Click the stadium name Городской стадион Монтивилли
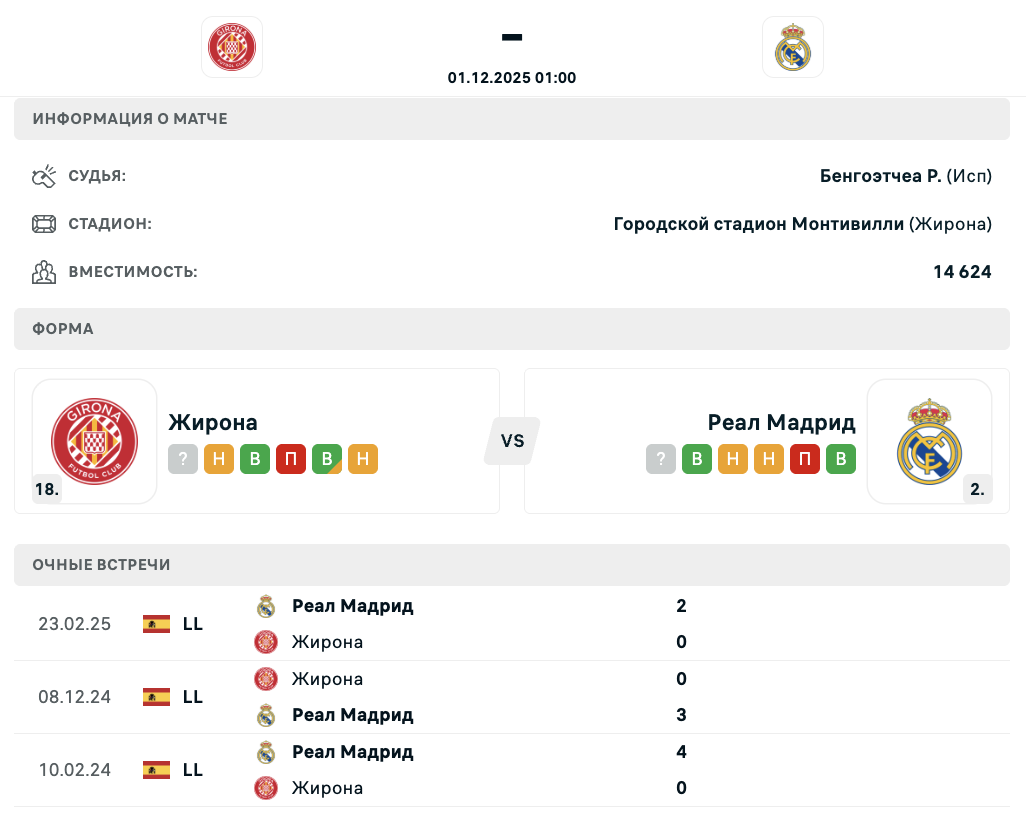 point(758,224)
